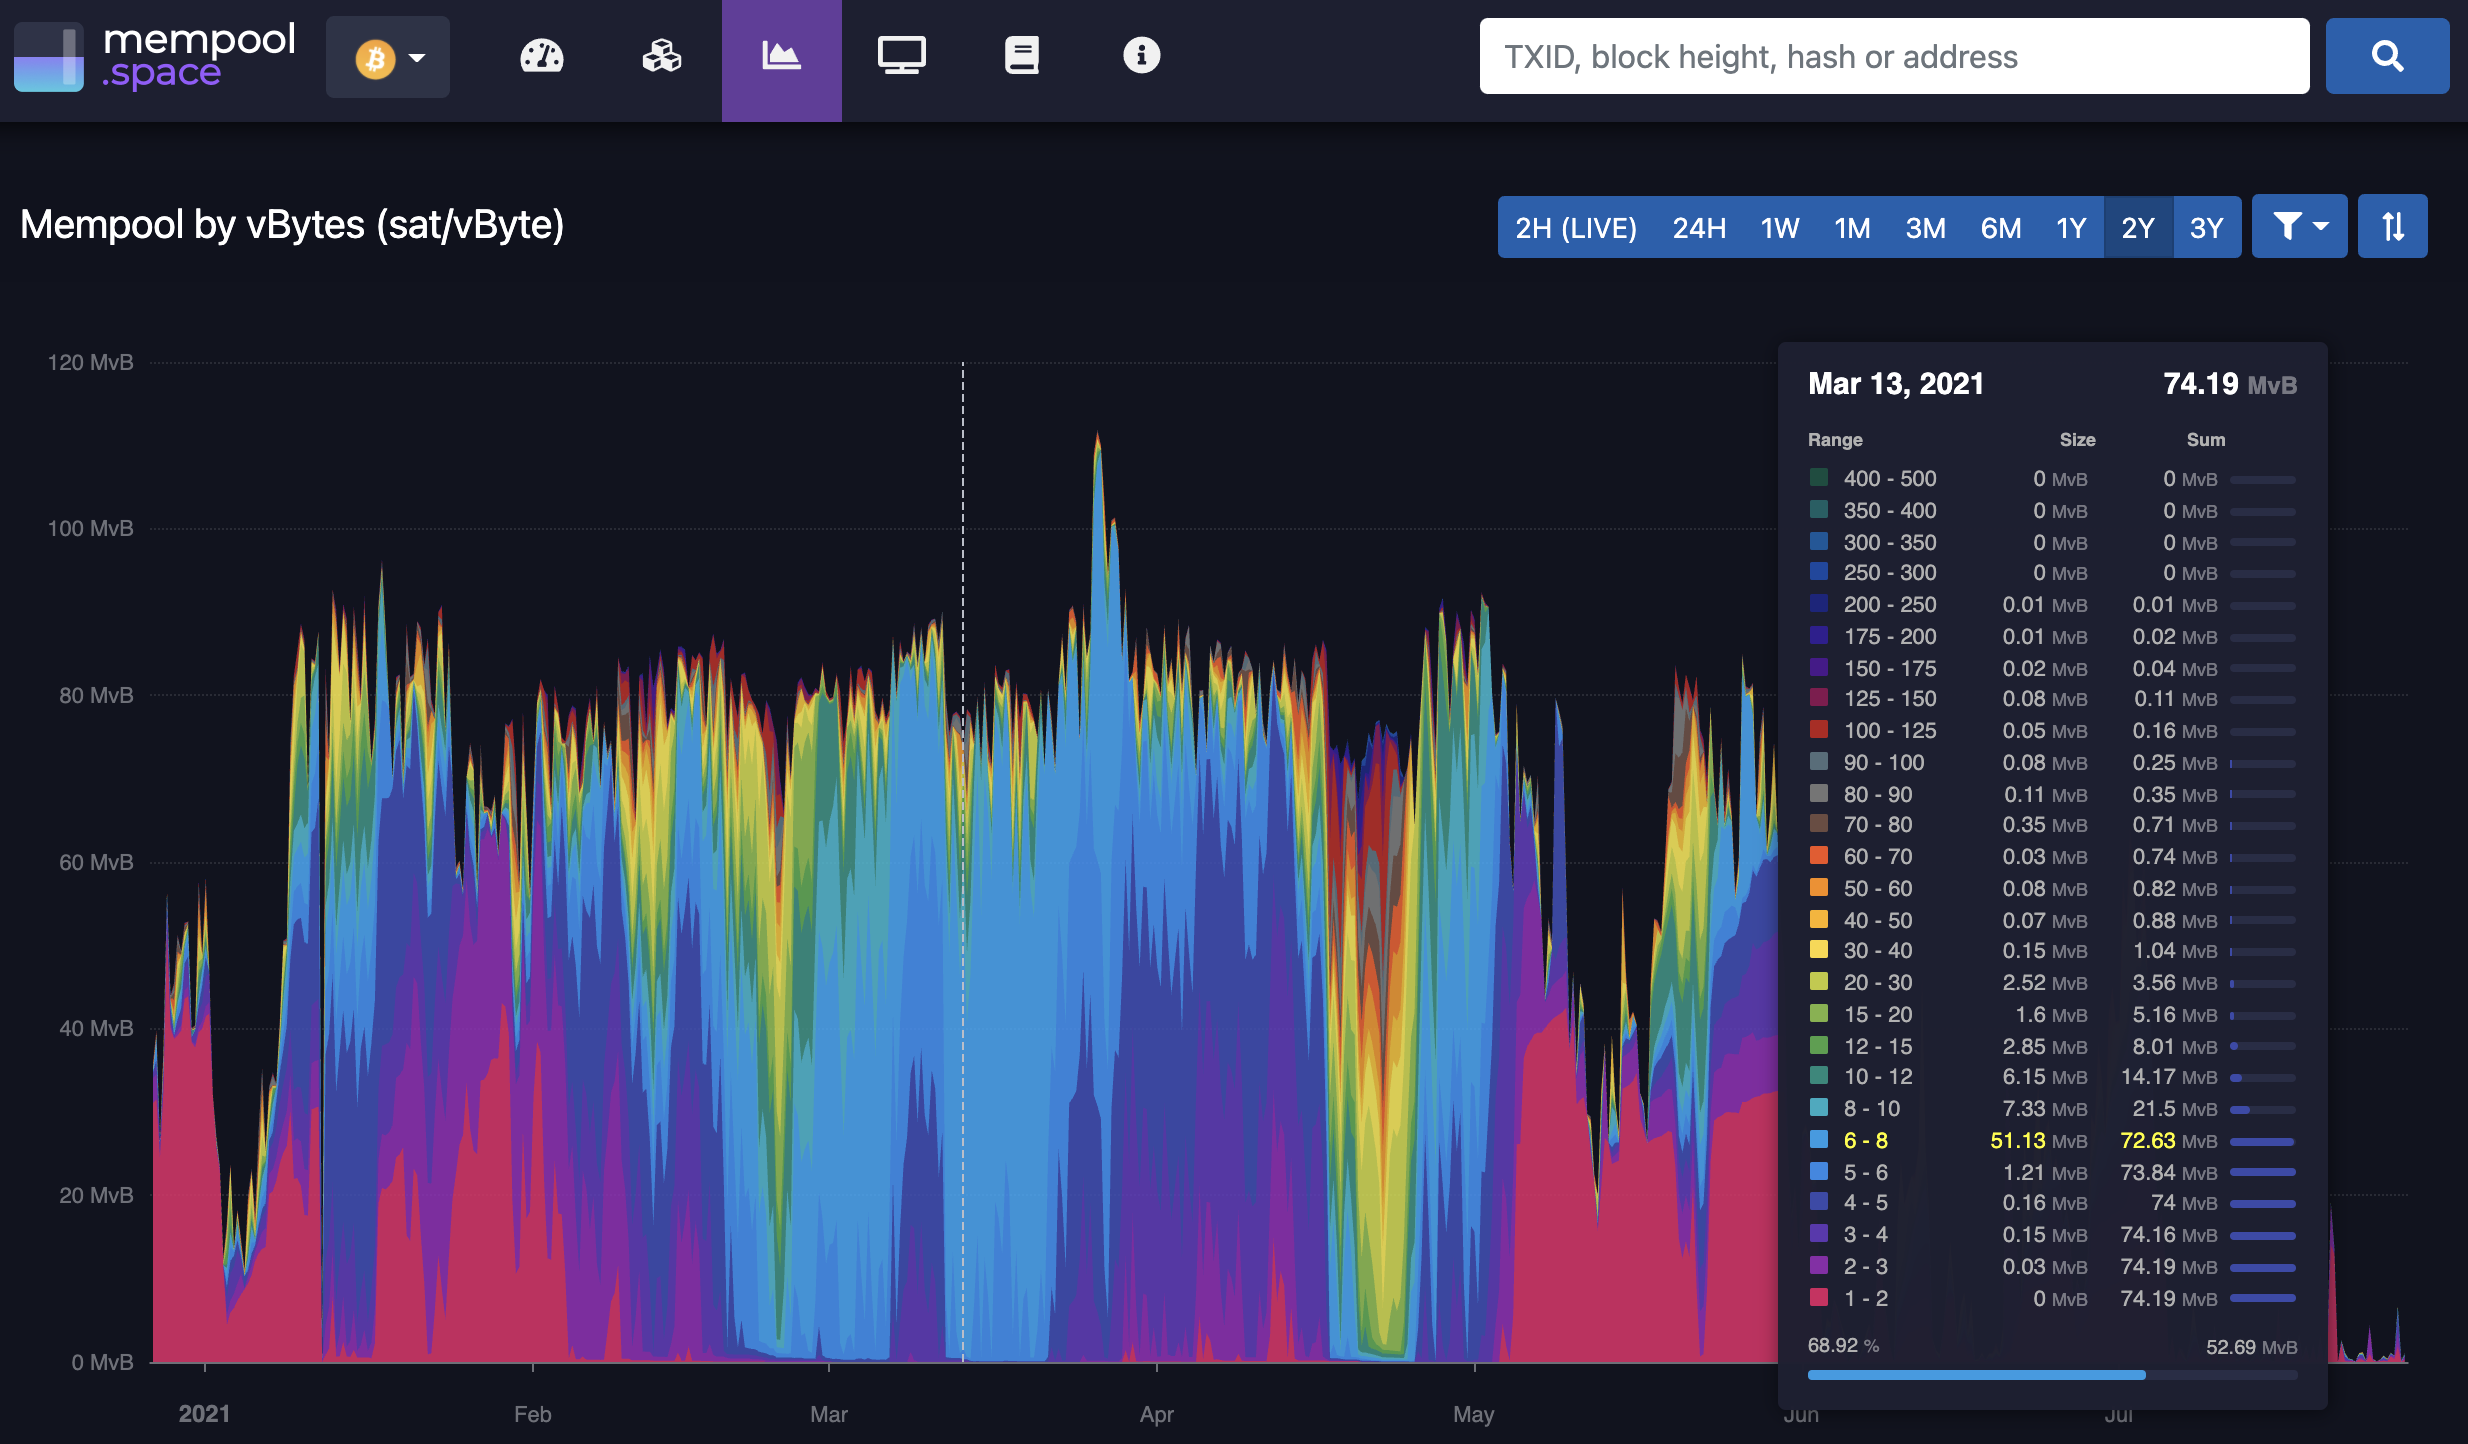The height and width of the screenshot is (1444, 2468).
Task: Open the dashboard gauge icon
Action: [x=541, y=57]
